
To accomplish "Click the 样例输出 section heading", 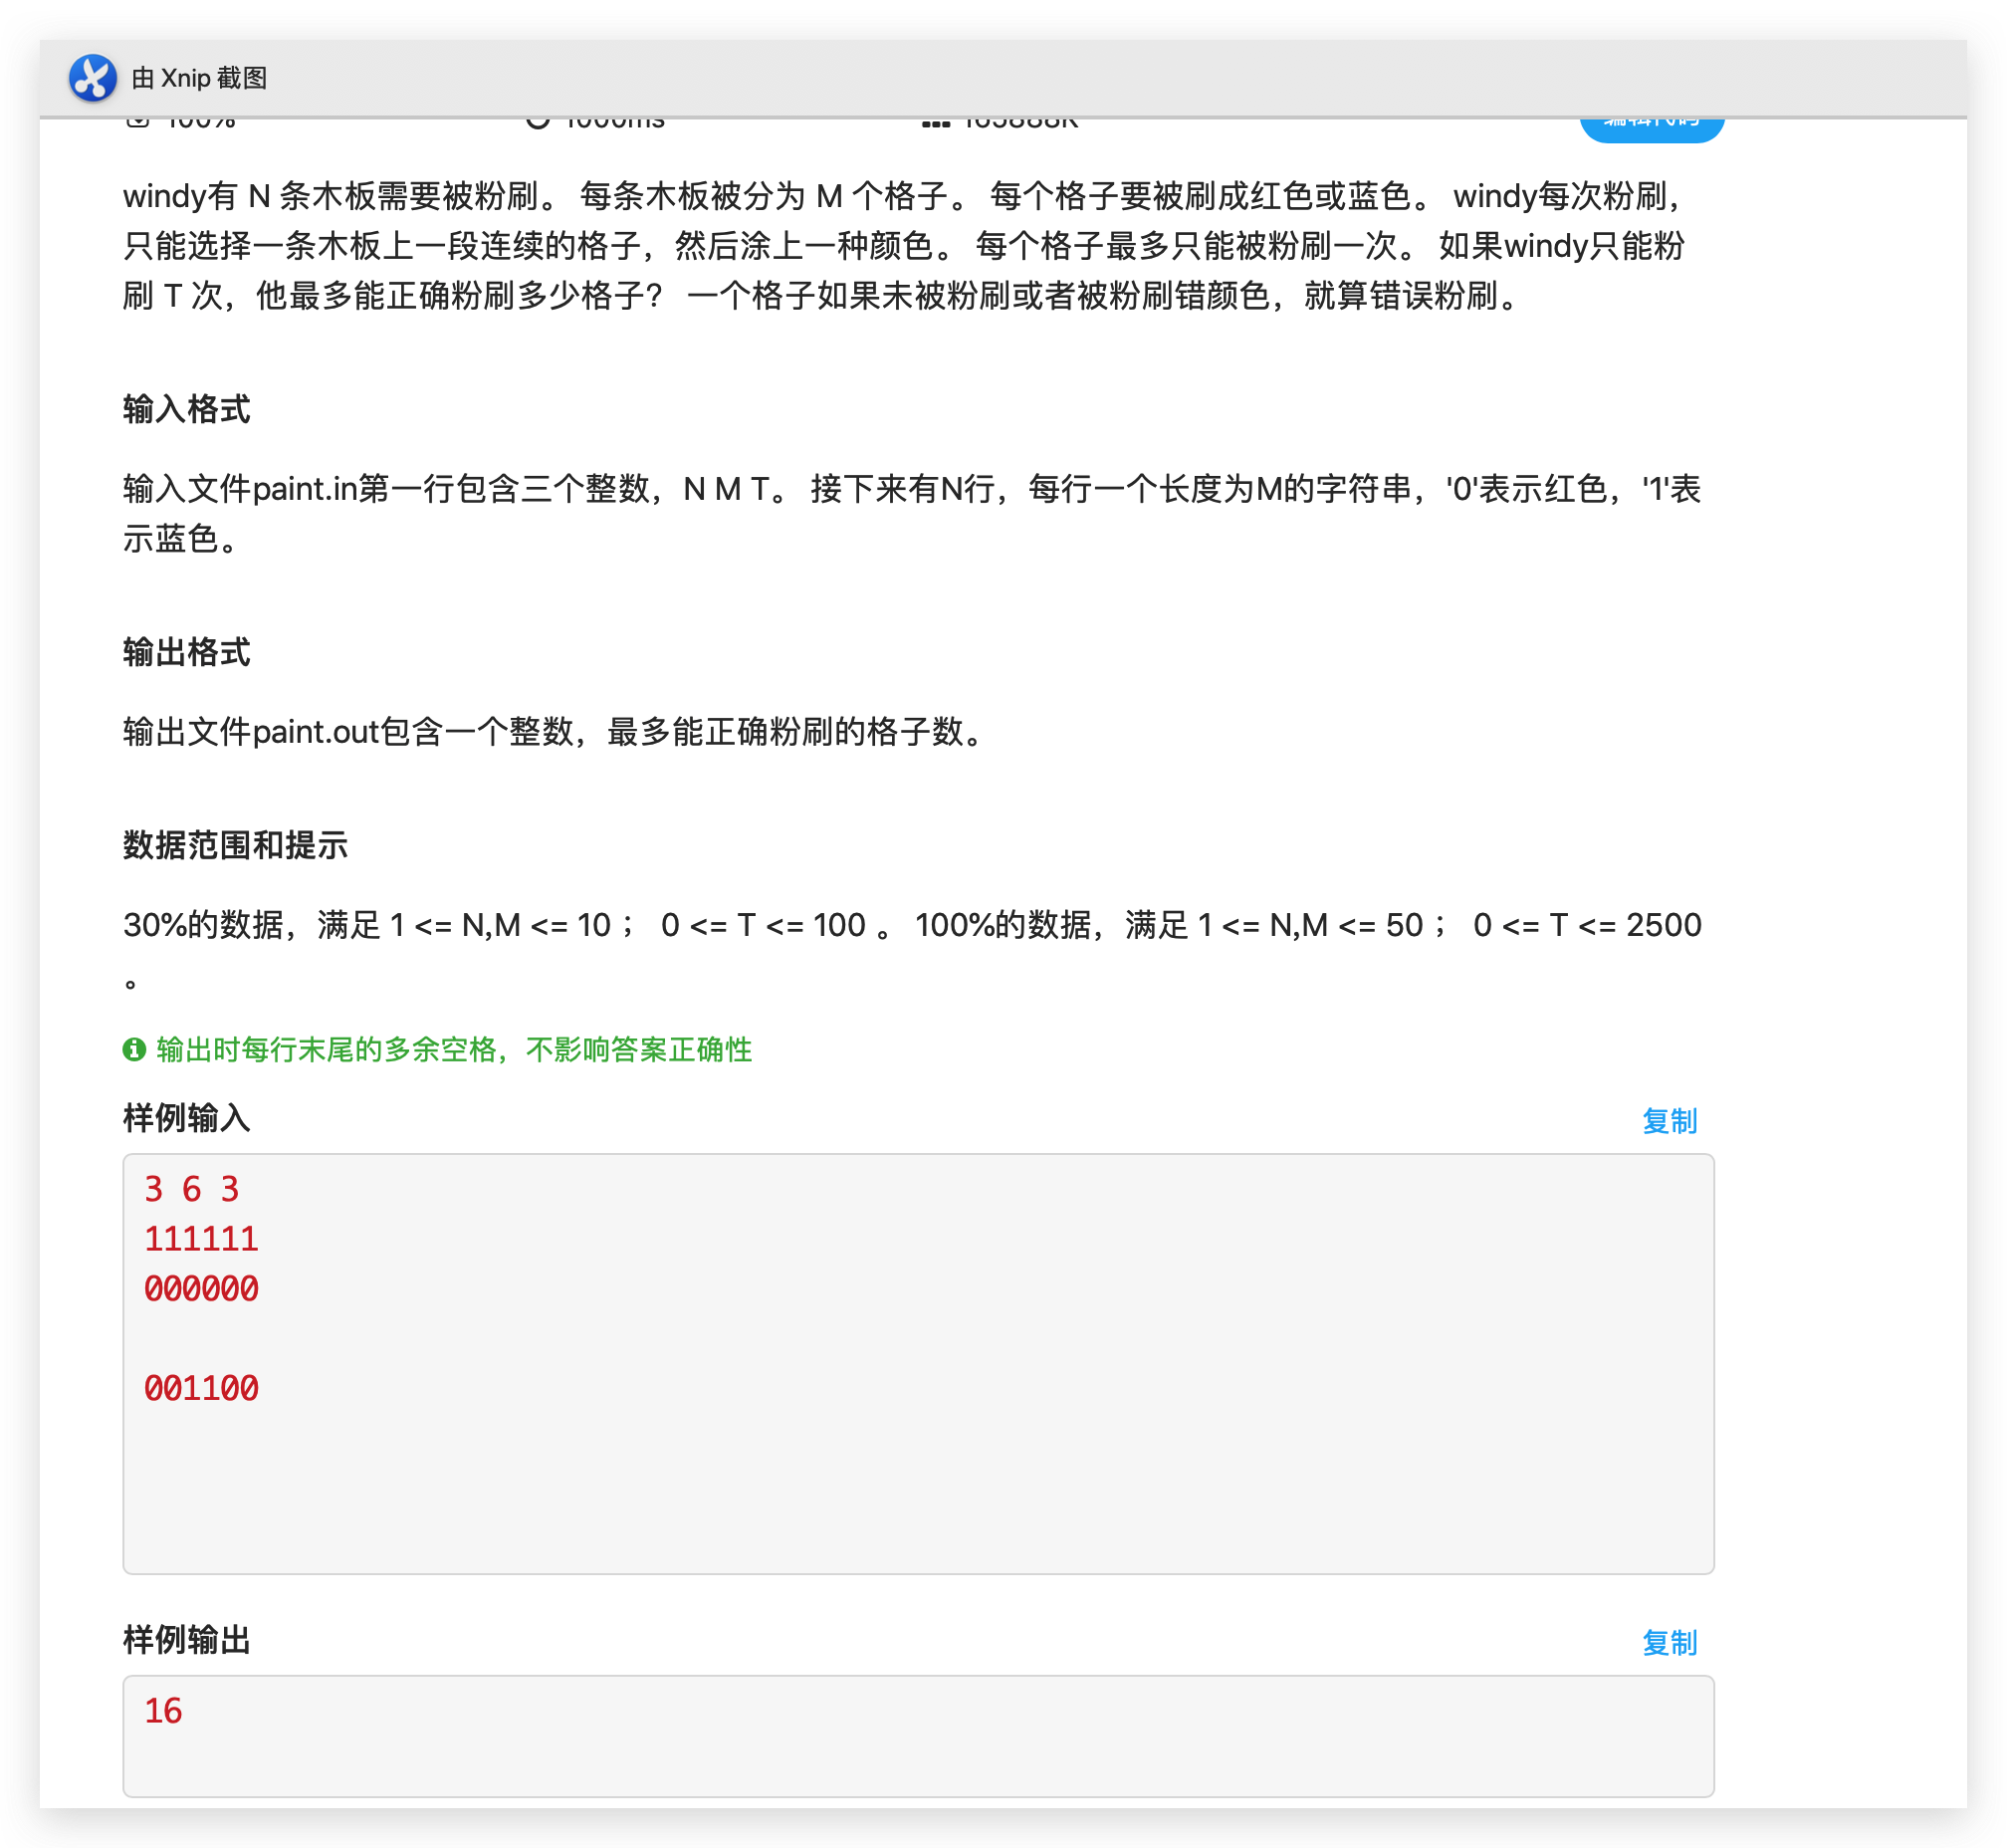I will click(187, 1641).
